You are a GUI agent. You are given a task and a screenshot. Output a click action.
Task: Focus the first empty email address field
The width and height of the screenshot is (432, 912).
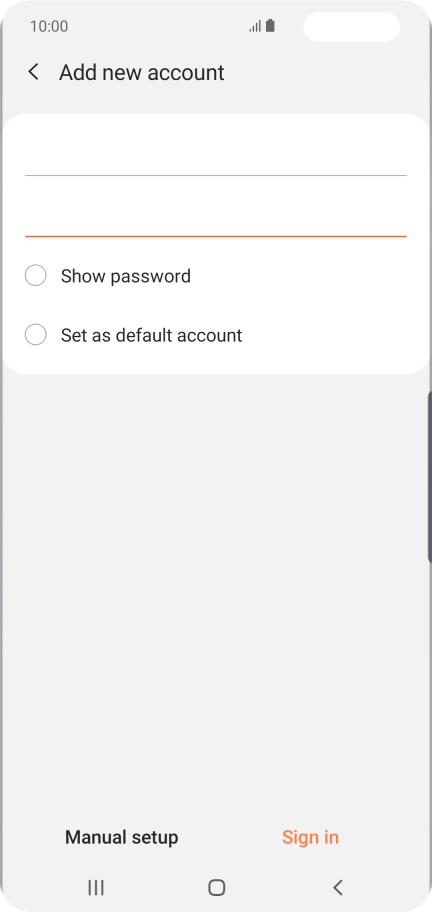pyautogui.click(x=216, y=155)
